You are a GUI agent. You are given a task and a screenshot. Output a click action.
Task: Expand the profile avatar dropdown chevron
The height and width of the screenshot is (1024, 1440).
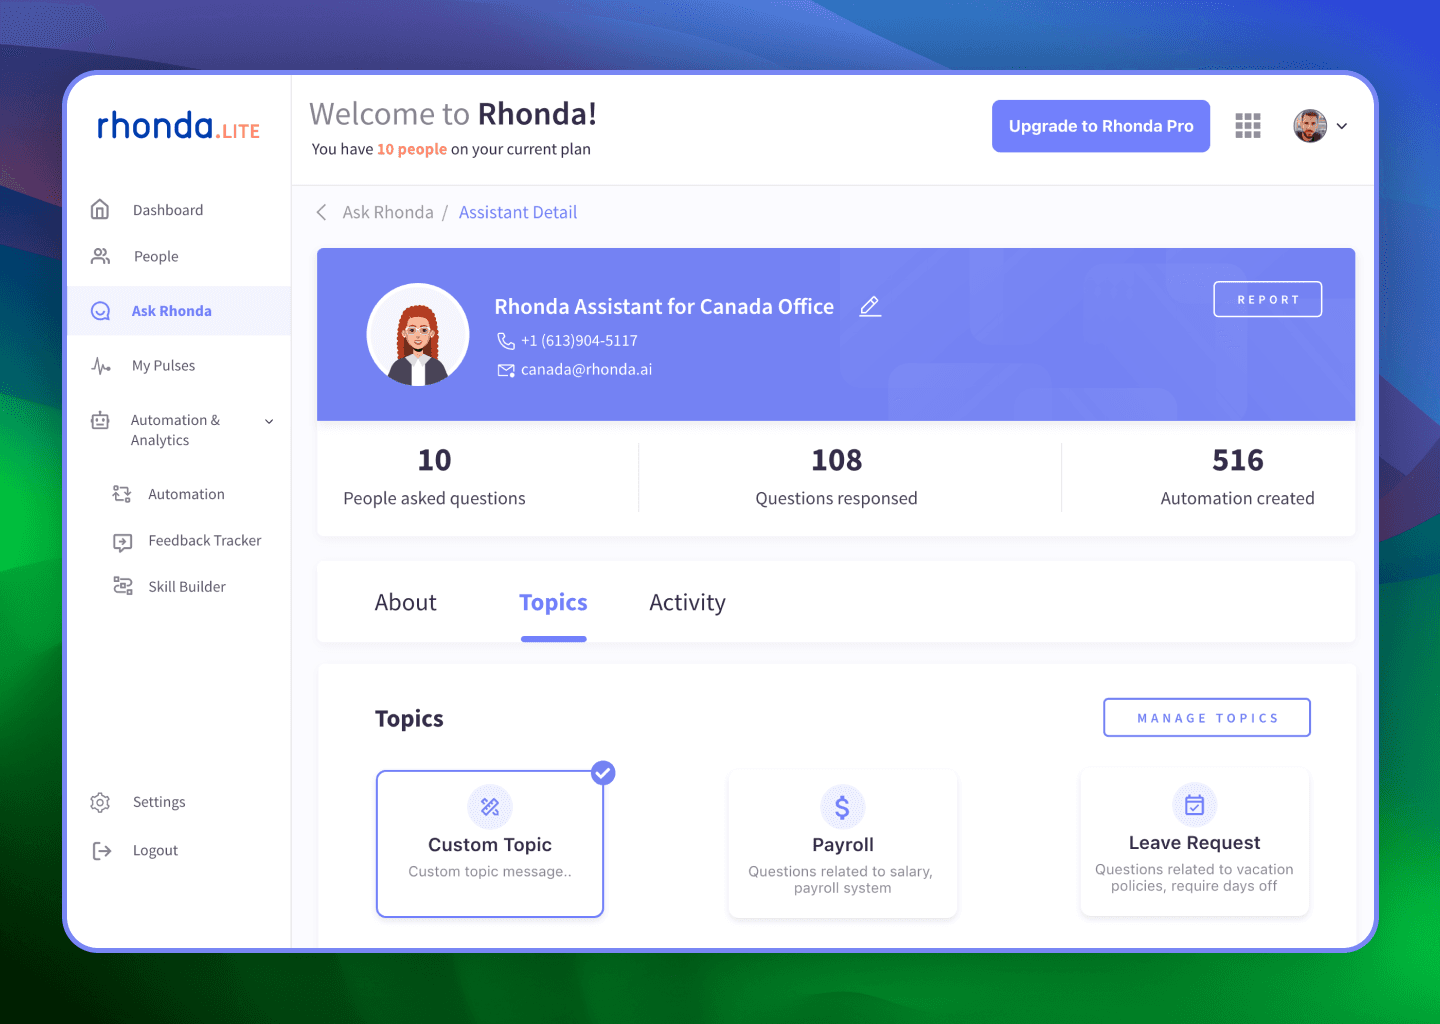[x=1342, y=126]
